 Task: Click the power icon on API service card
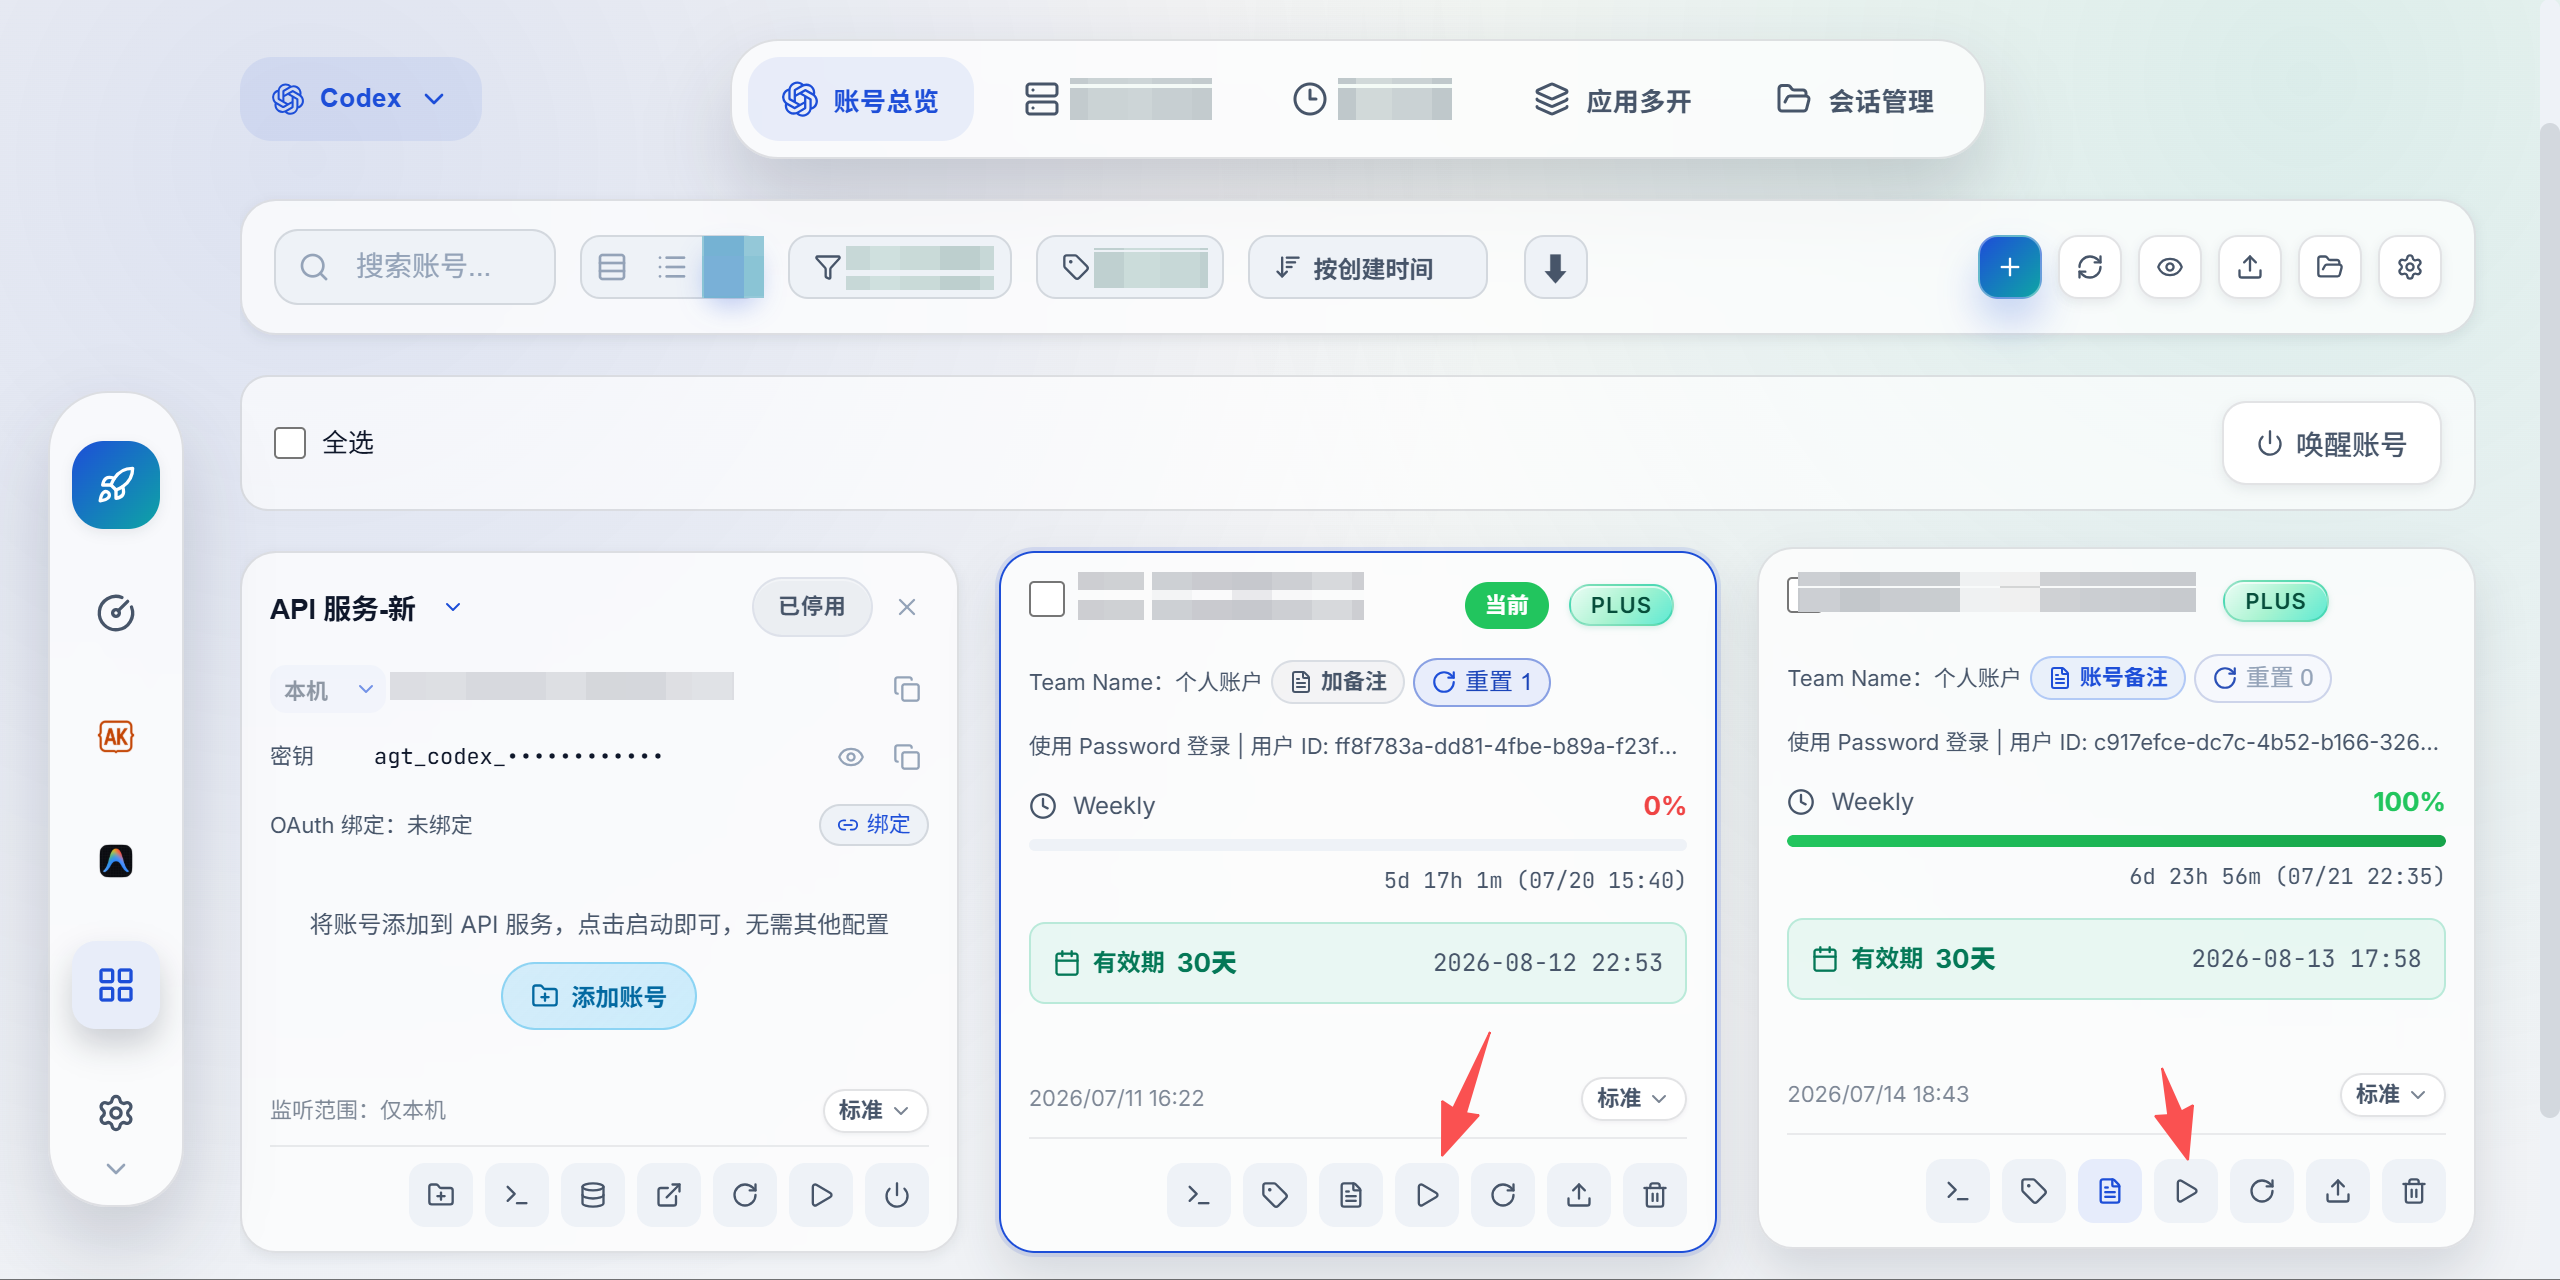[x=897, y=1194]
